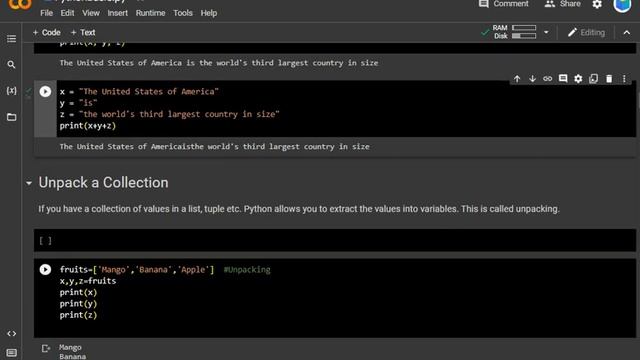
Task: Clear output icon next to Mango output
Action: (x=46, y=348)
